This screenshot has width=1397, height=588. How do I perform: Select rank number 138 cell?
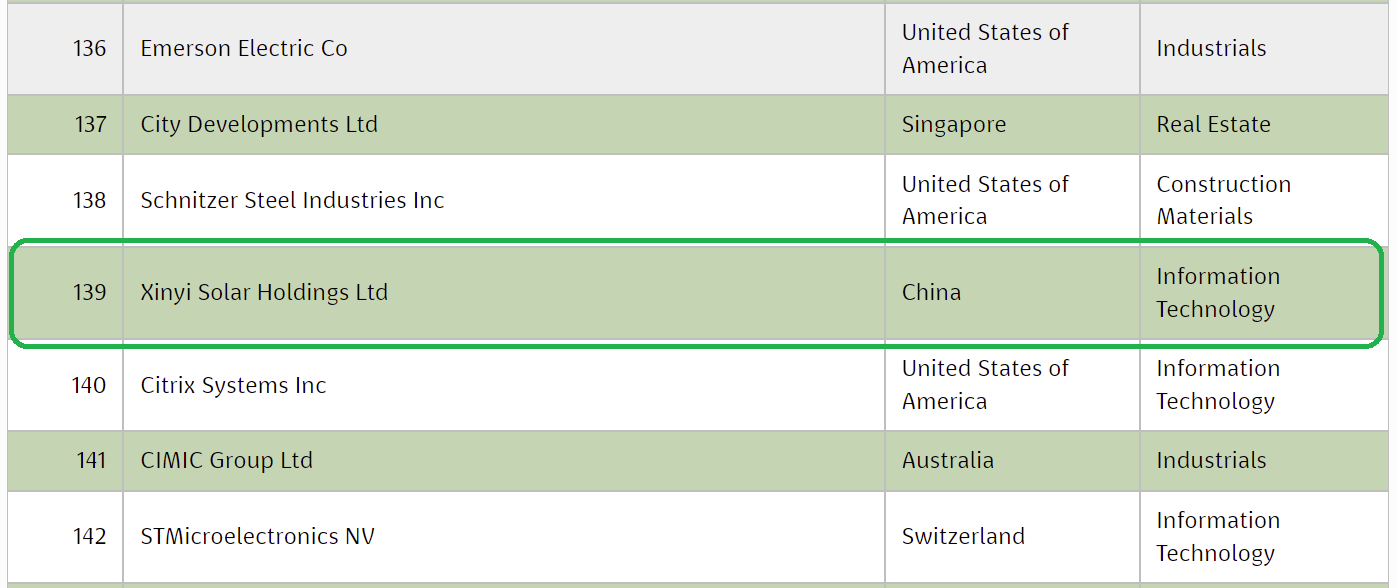pos(89,200)
